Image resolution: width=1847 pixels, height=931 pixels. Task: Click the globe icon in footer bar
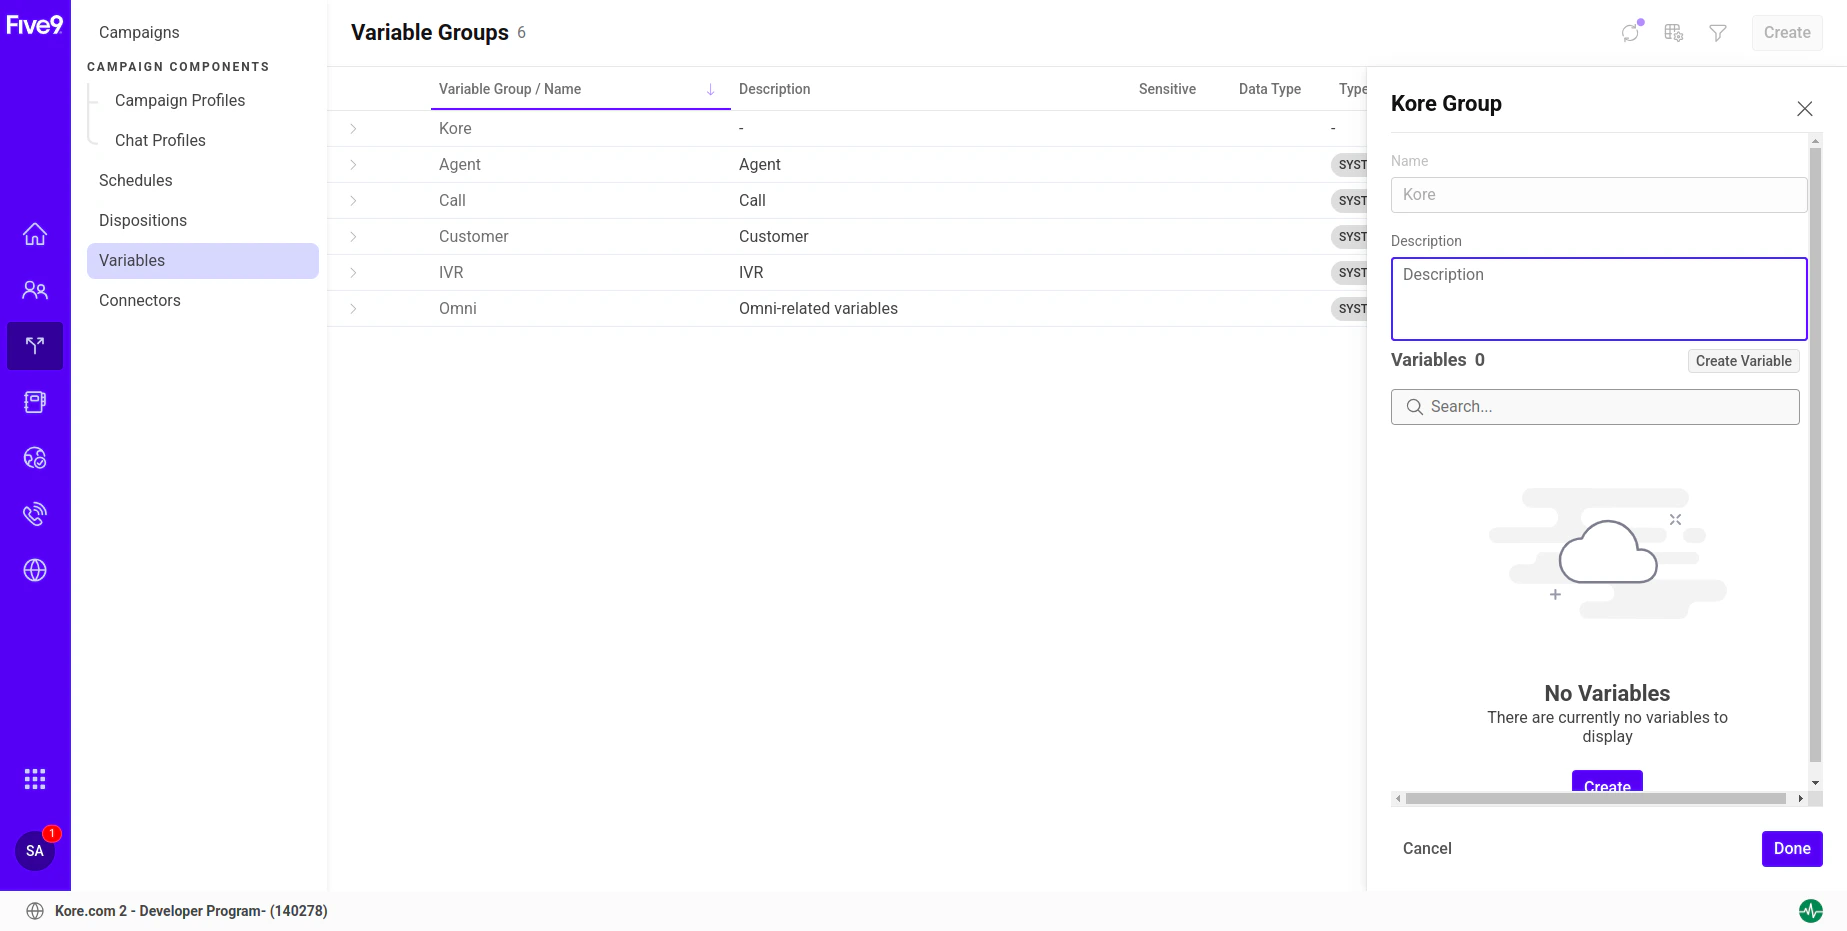[x=35, y=911]
